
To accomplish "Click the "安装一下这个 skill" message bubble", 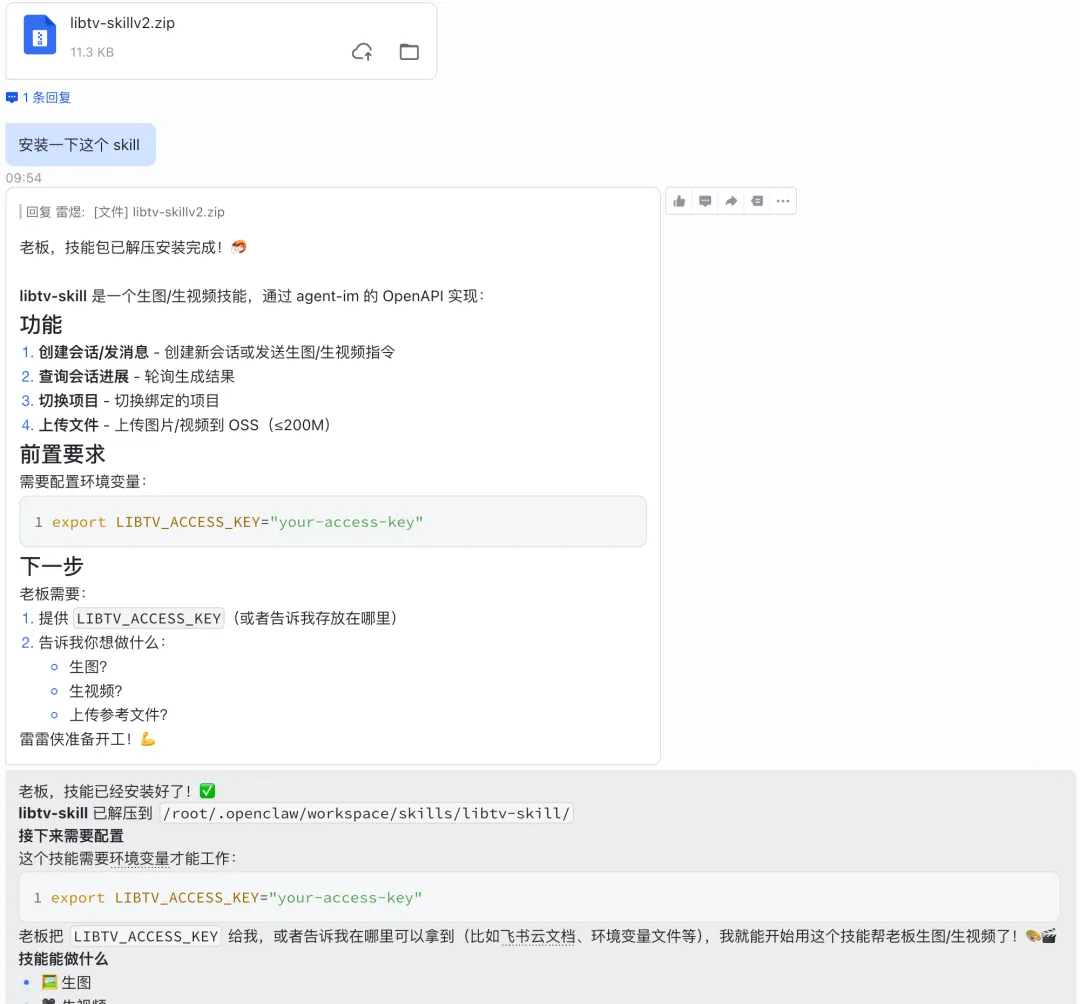I will click(x=80, y=145).
